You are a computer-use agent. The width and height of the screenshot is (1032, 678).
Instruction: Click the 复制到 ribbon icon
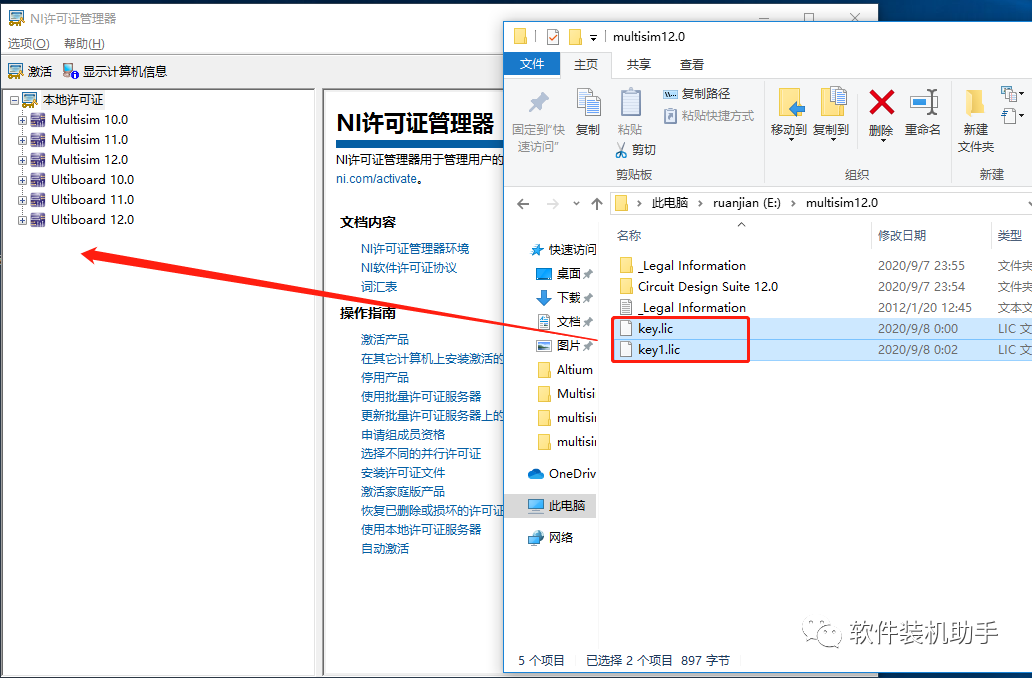pos(832,102)
